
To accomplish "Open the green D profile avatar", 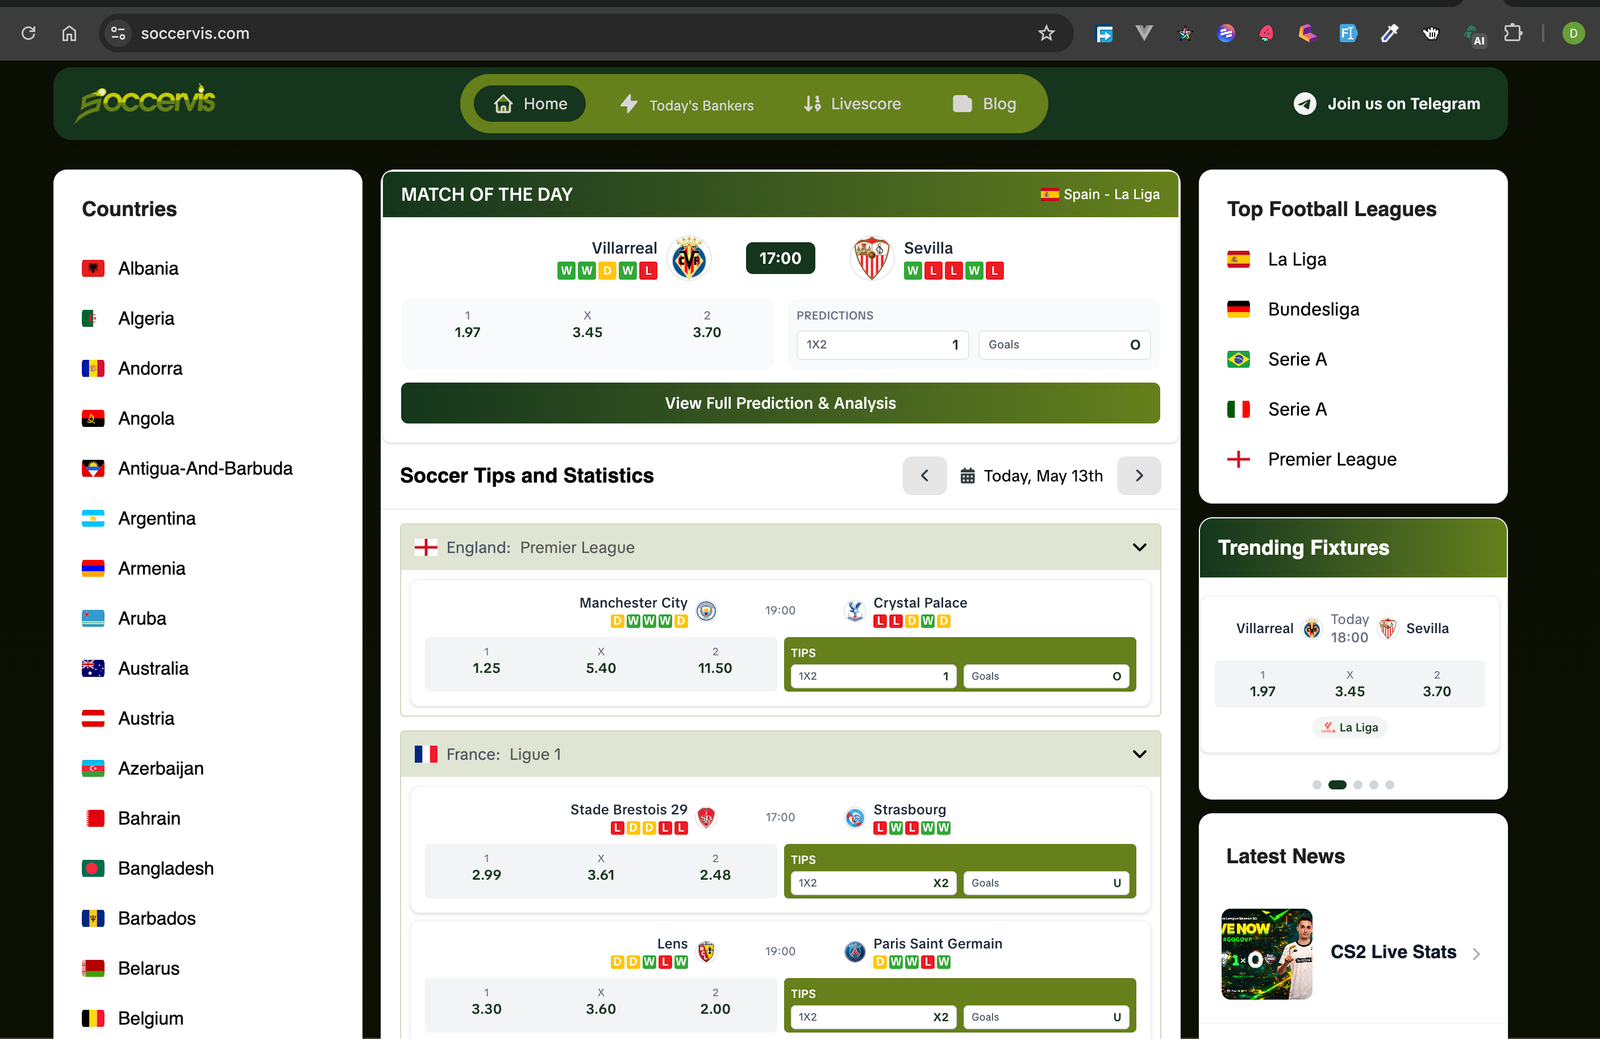I will coord(1573,33).
